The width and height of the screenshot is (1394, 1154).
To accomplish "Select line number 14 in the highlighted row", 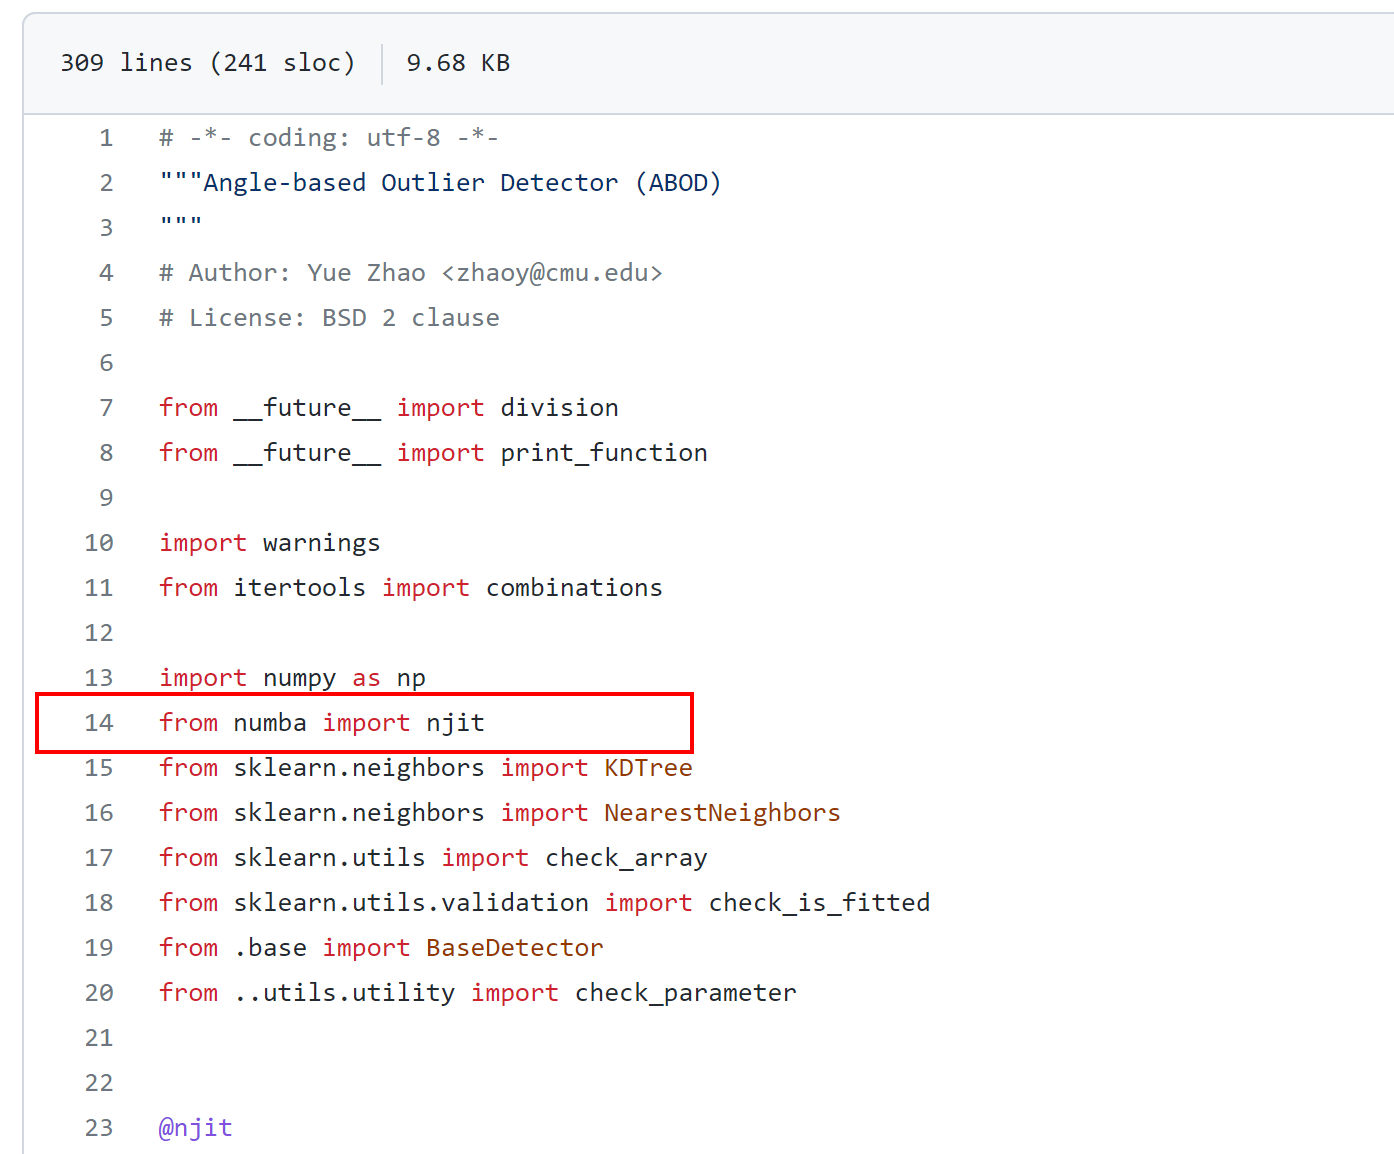I will (99, 722).
